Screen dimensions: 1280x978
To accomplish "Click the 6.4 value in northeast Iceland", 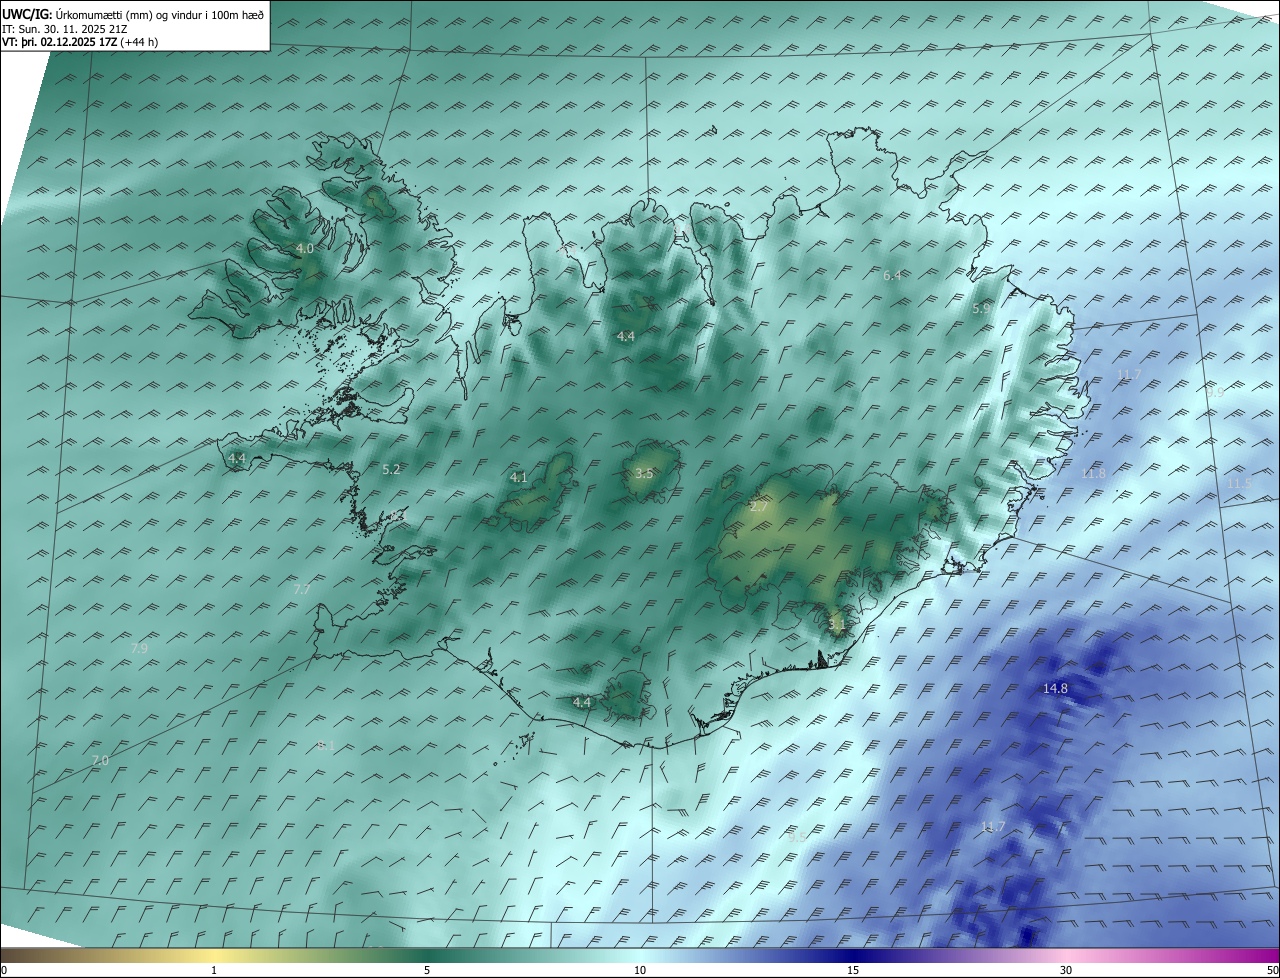I will coord(893,275).
